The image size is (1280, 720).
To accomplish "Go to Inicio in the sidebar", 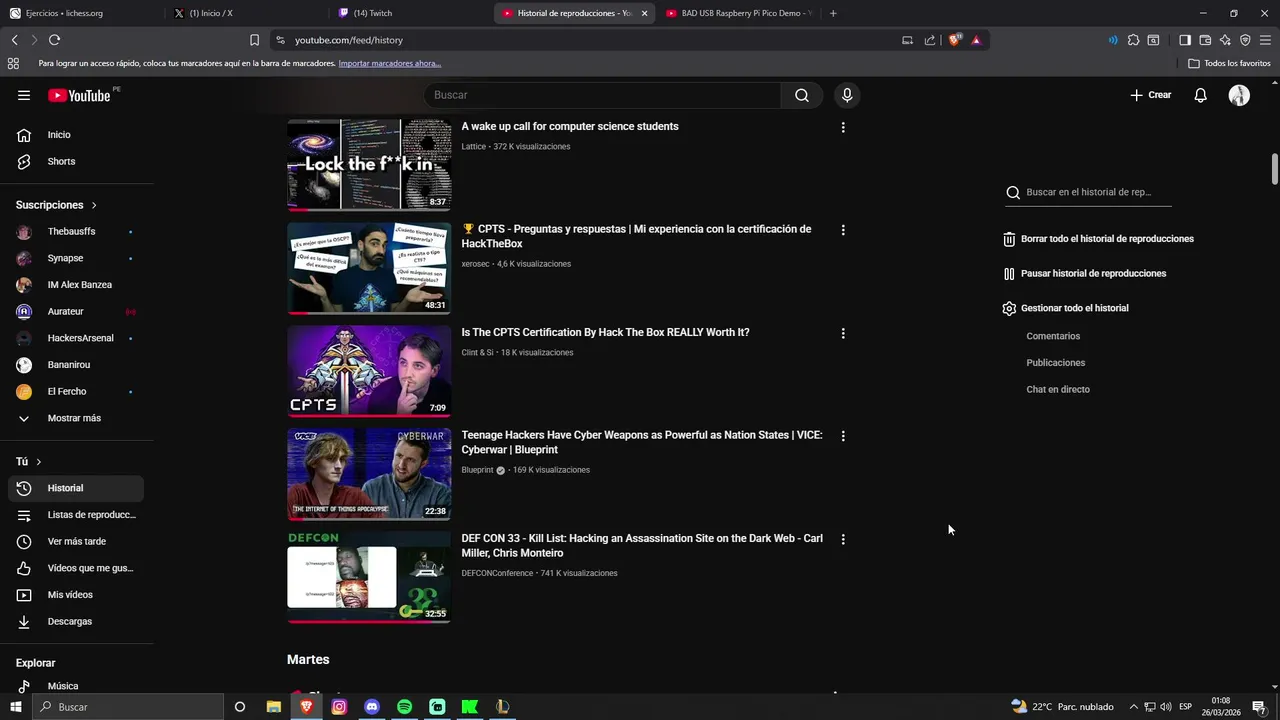I will point(76,135).
